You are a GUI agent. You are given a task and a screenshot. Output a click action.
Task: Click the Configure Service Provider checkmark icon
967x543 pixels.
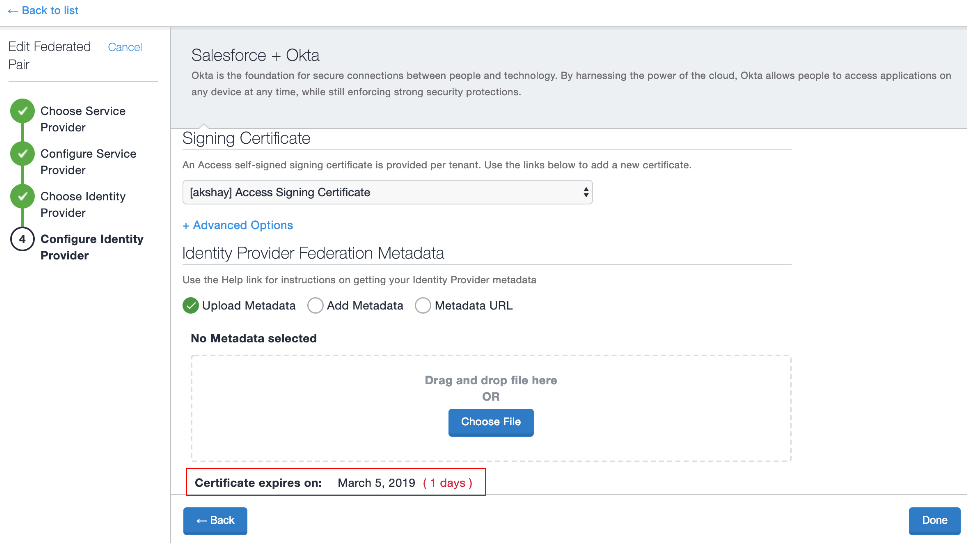(x=22, y=154)
